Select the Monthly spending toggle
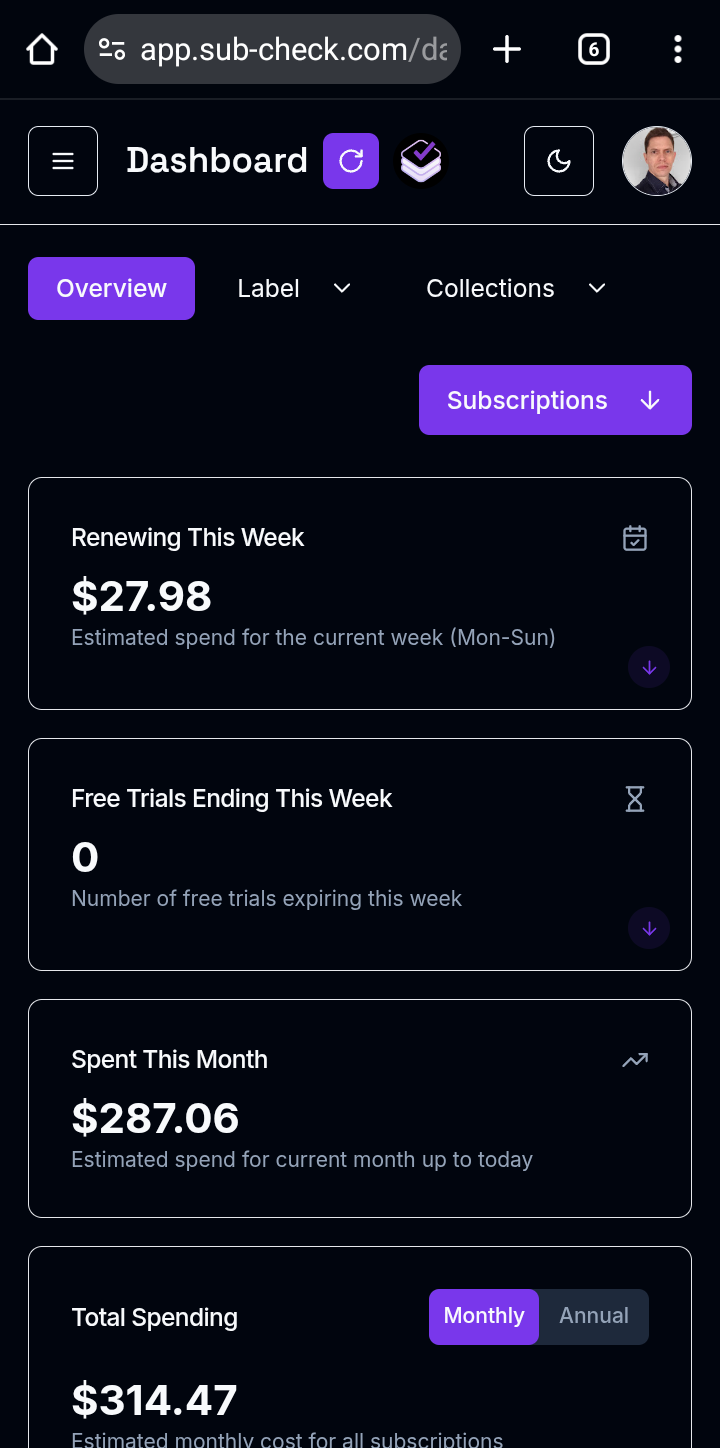 [x=483, y=1316]
